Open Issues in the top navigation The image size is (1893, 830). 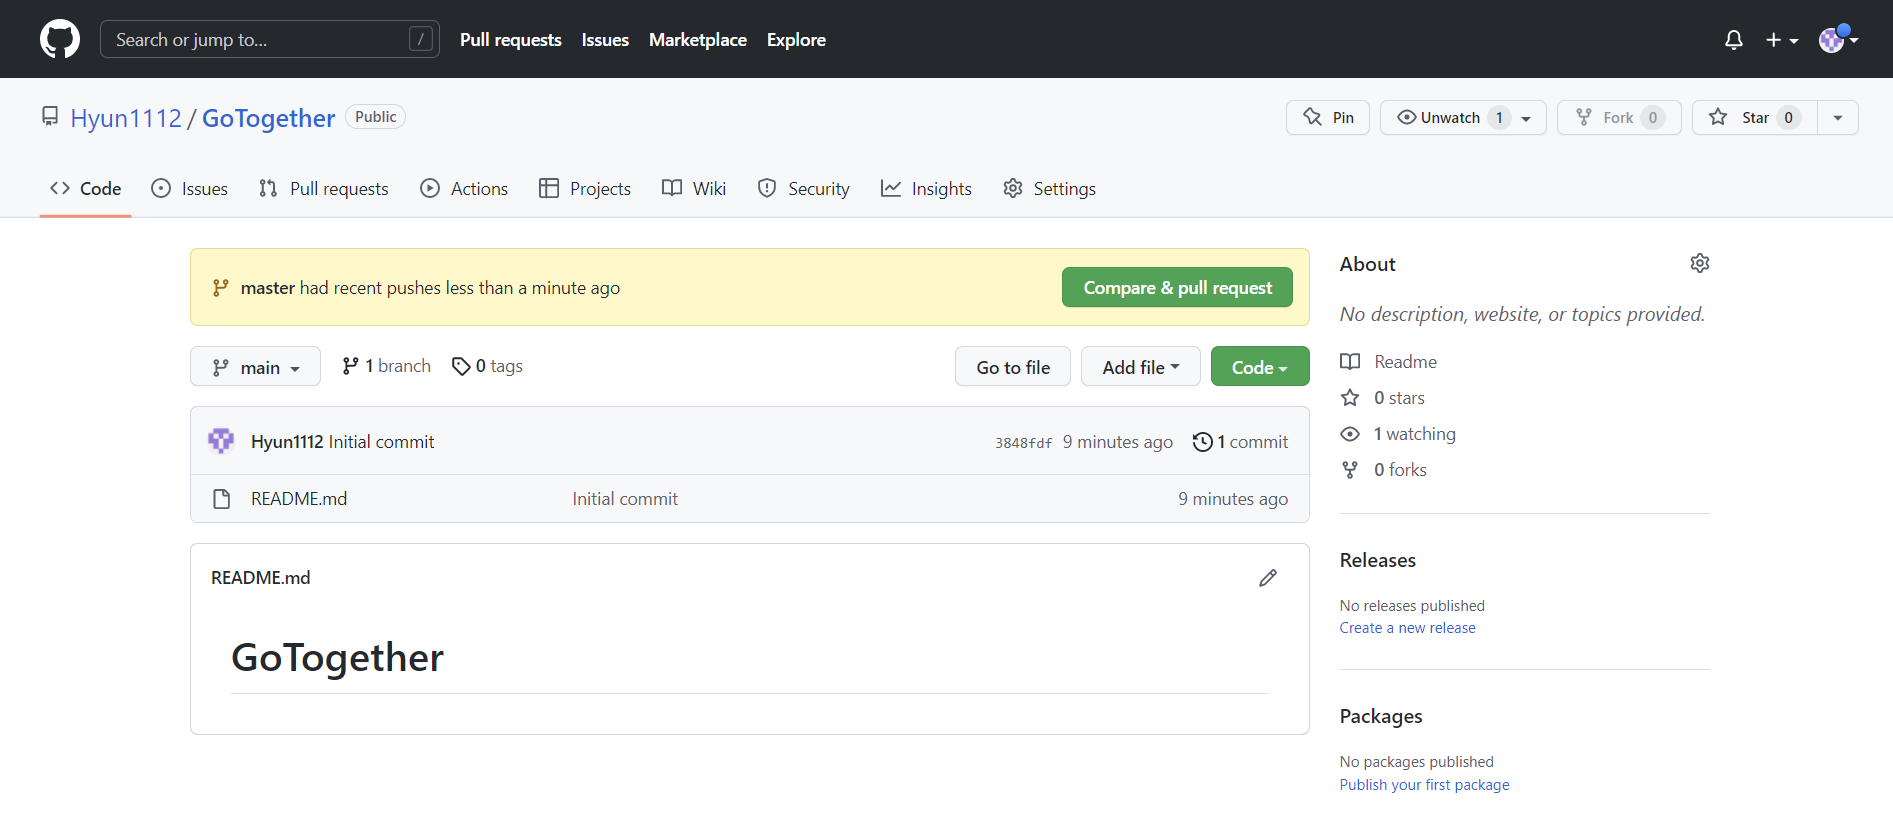tap(605, 40)
